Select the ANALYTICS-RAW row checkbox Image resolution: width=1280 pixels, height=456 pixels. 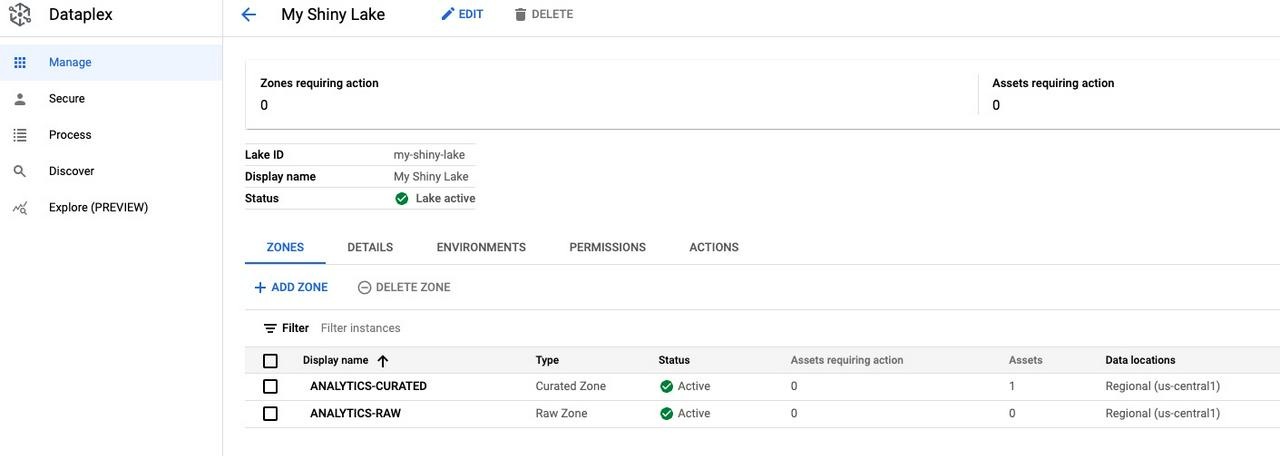270,413
